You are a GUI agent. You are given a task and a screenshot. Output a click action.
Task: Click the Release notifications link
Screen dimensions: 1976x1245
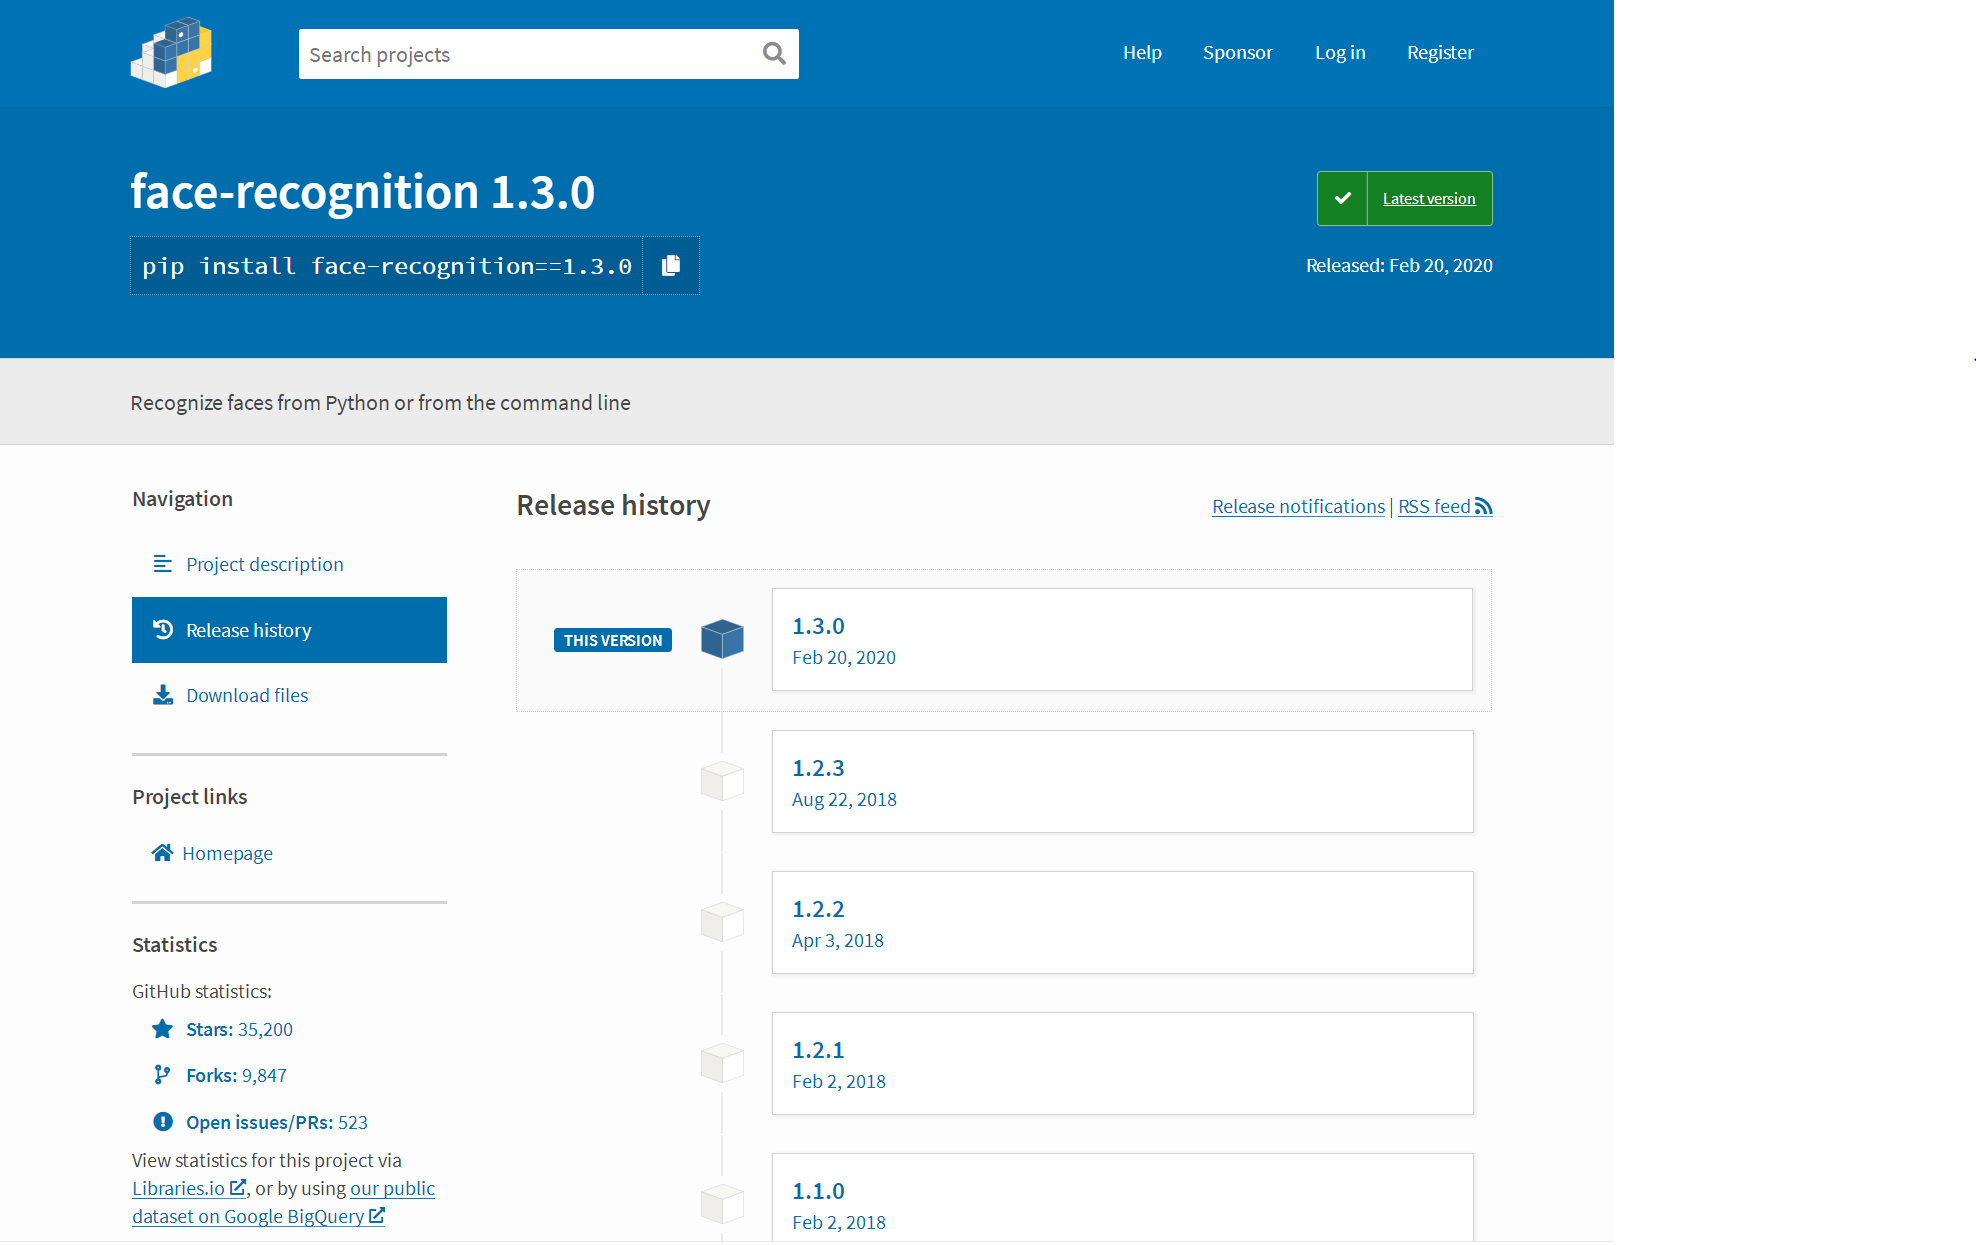click(1297, 506)
